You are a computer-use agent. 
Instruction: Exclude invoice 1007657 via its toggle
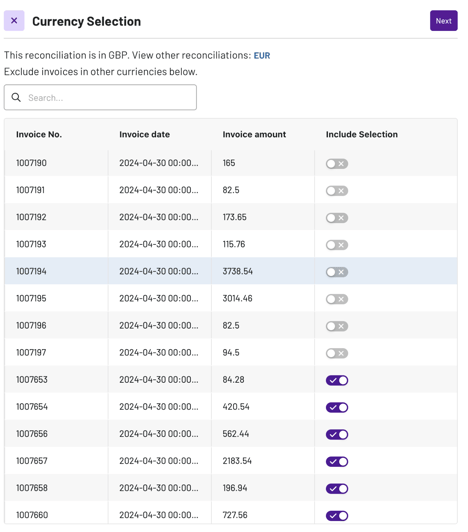point(337,462)
